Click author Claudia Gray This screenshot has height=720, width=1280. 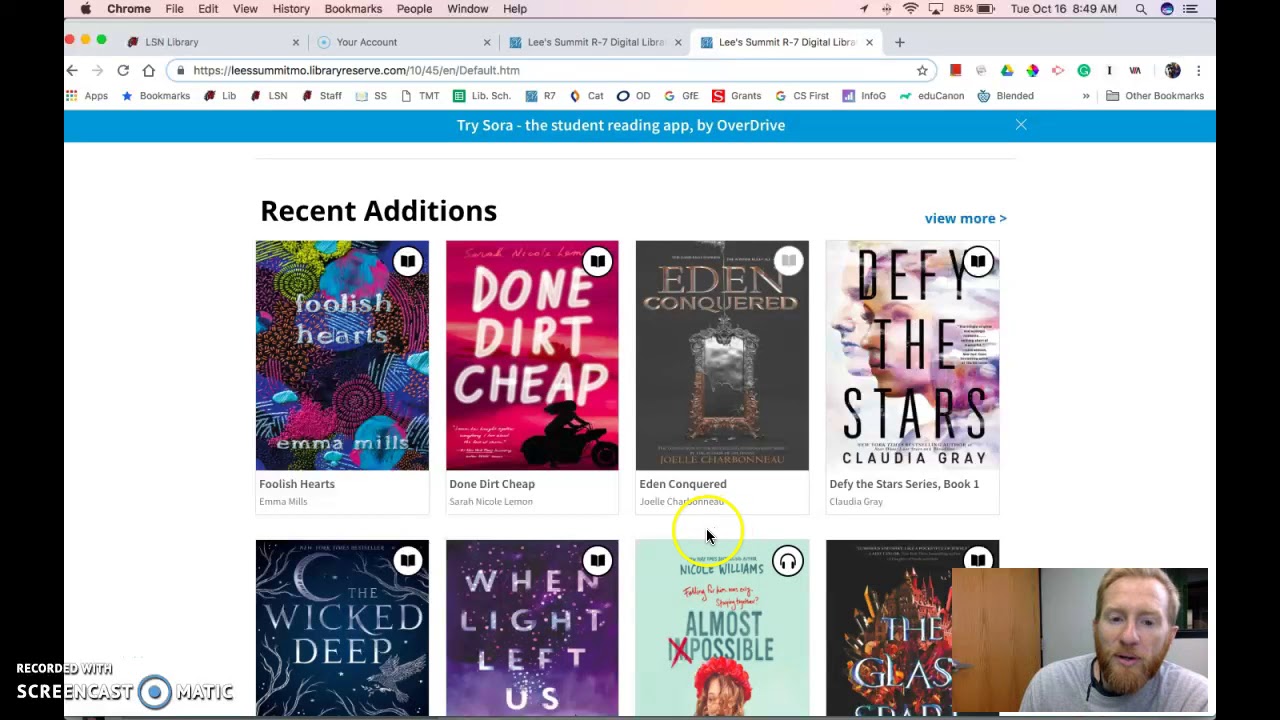(856, 502)
